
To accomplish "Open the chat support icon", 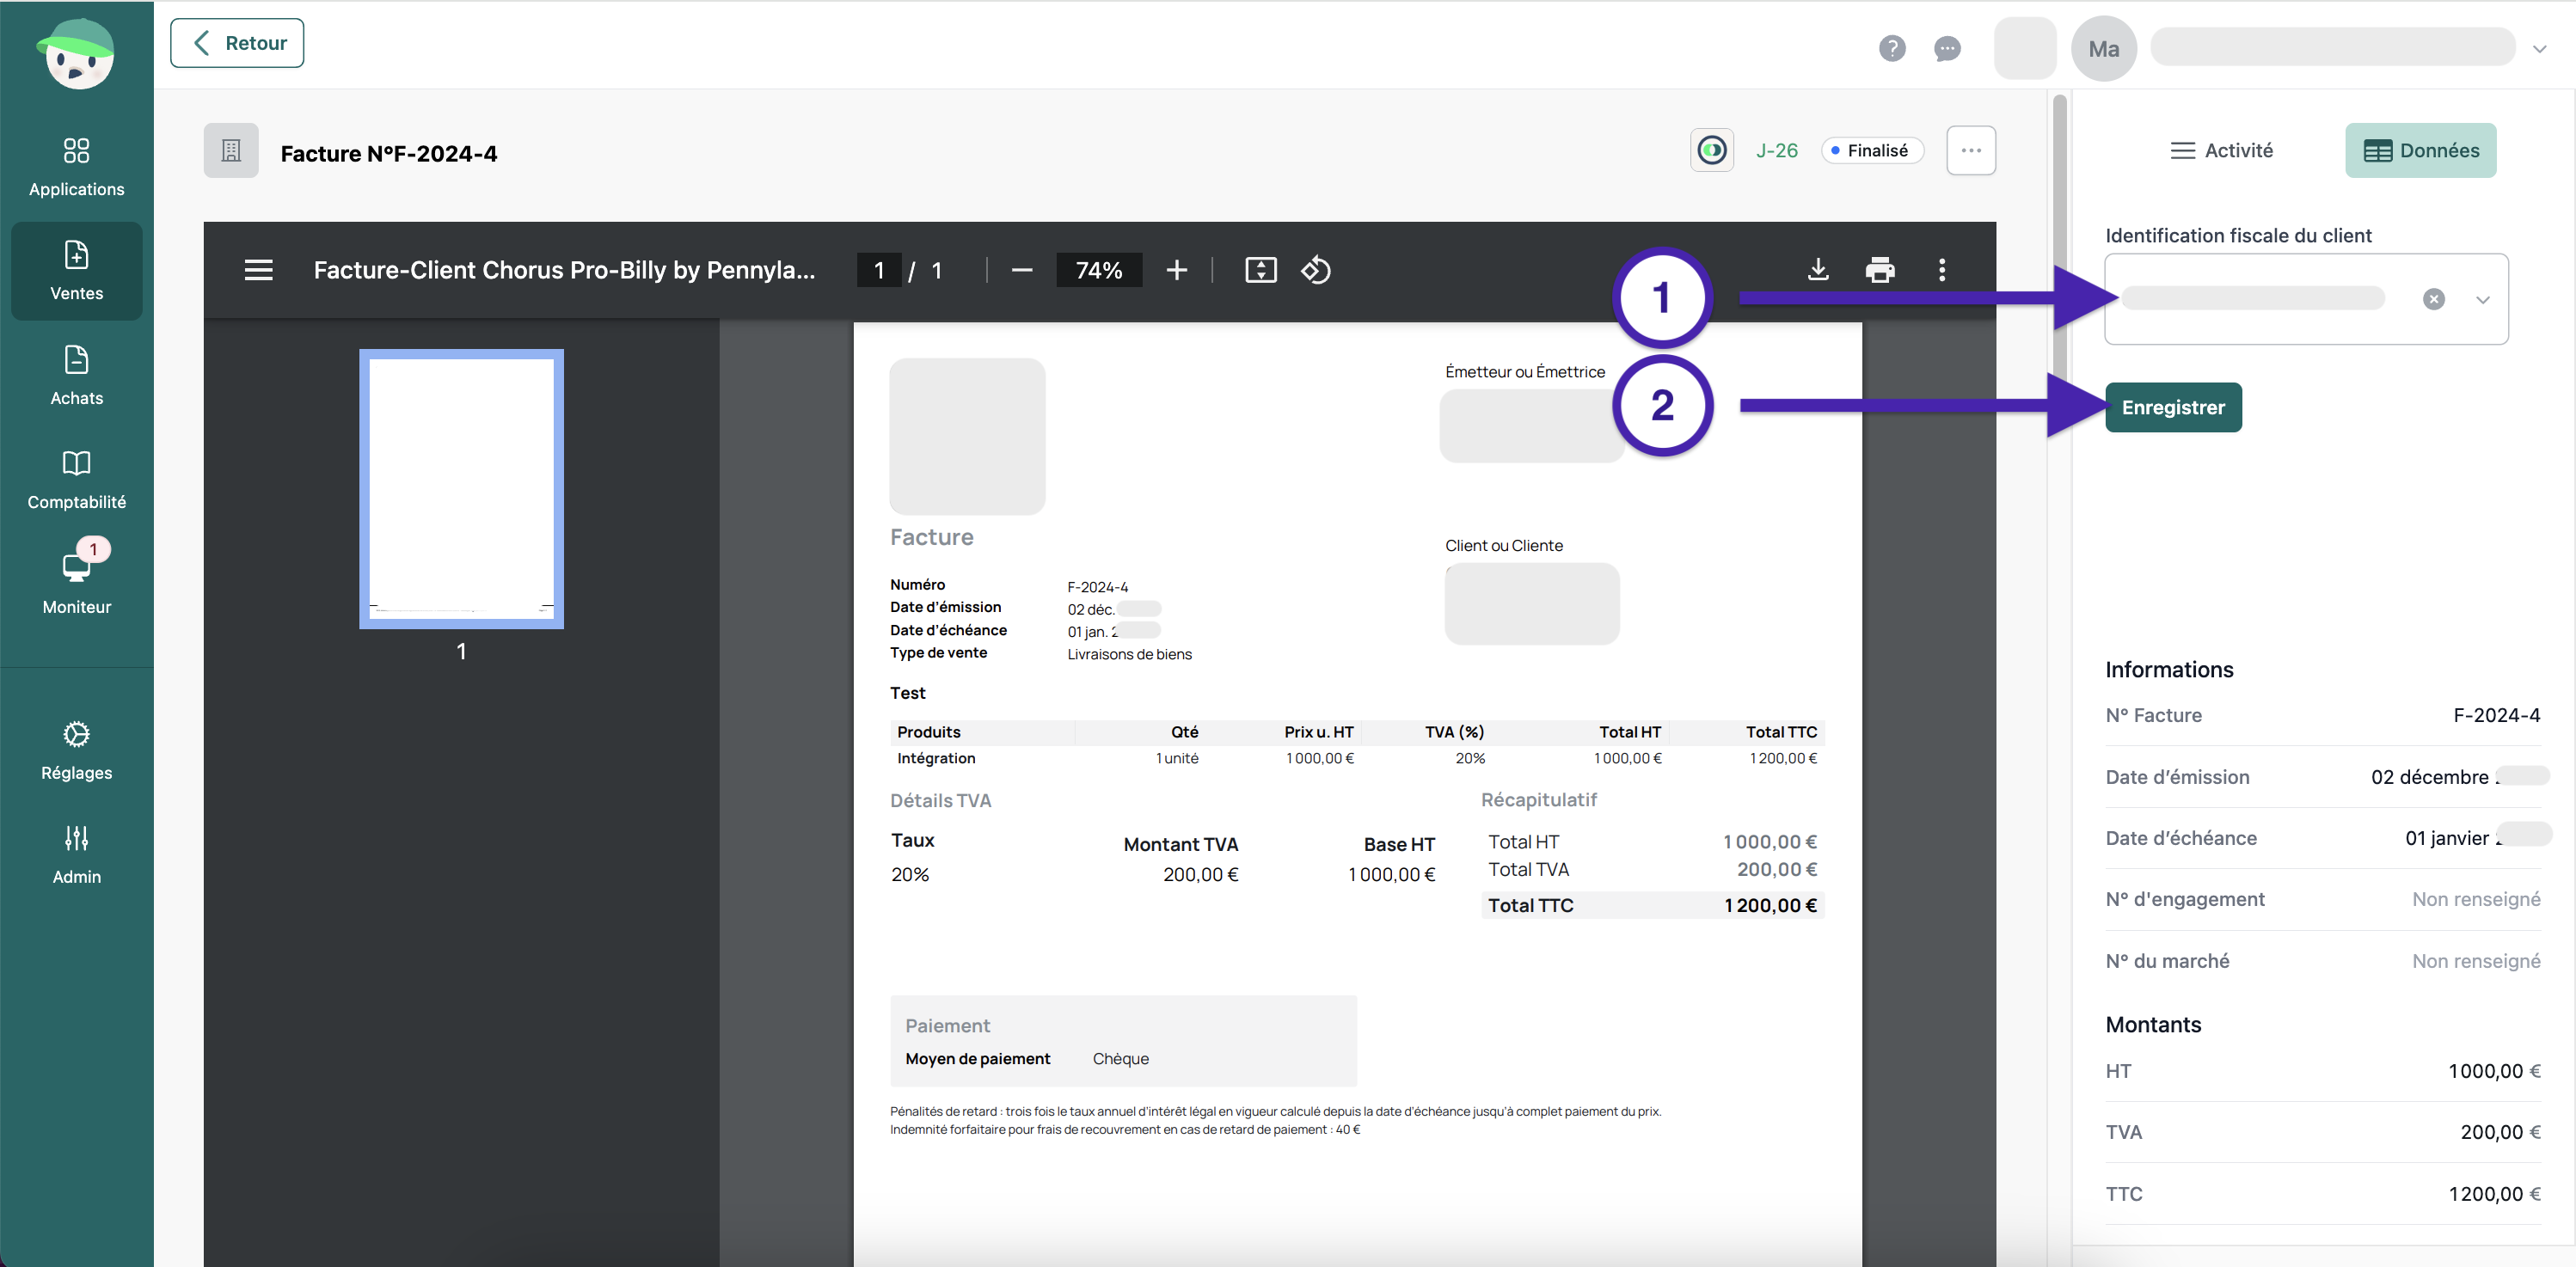I will pos(1946,48).
